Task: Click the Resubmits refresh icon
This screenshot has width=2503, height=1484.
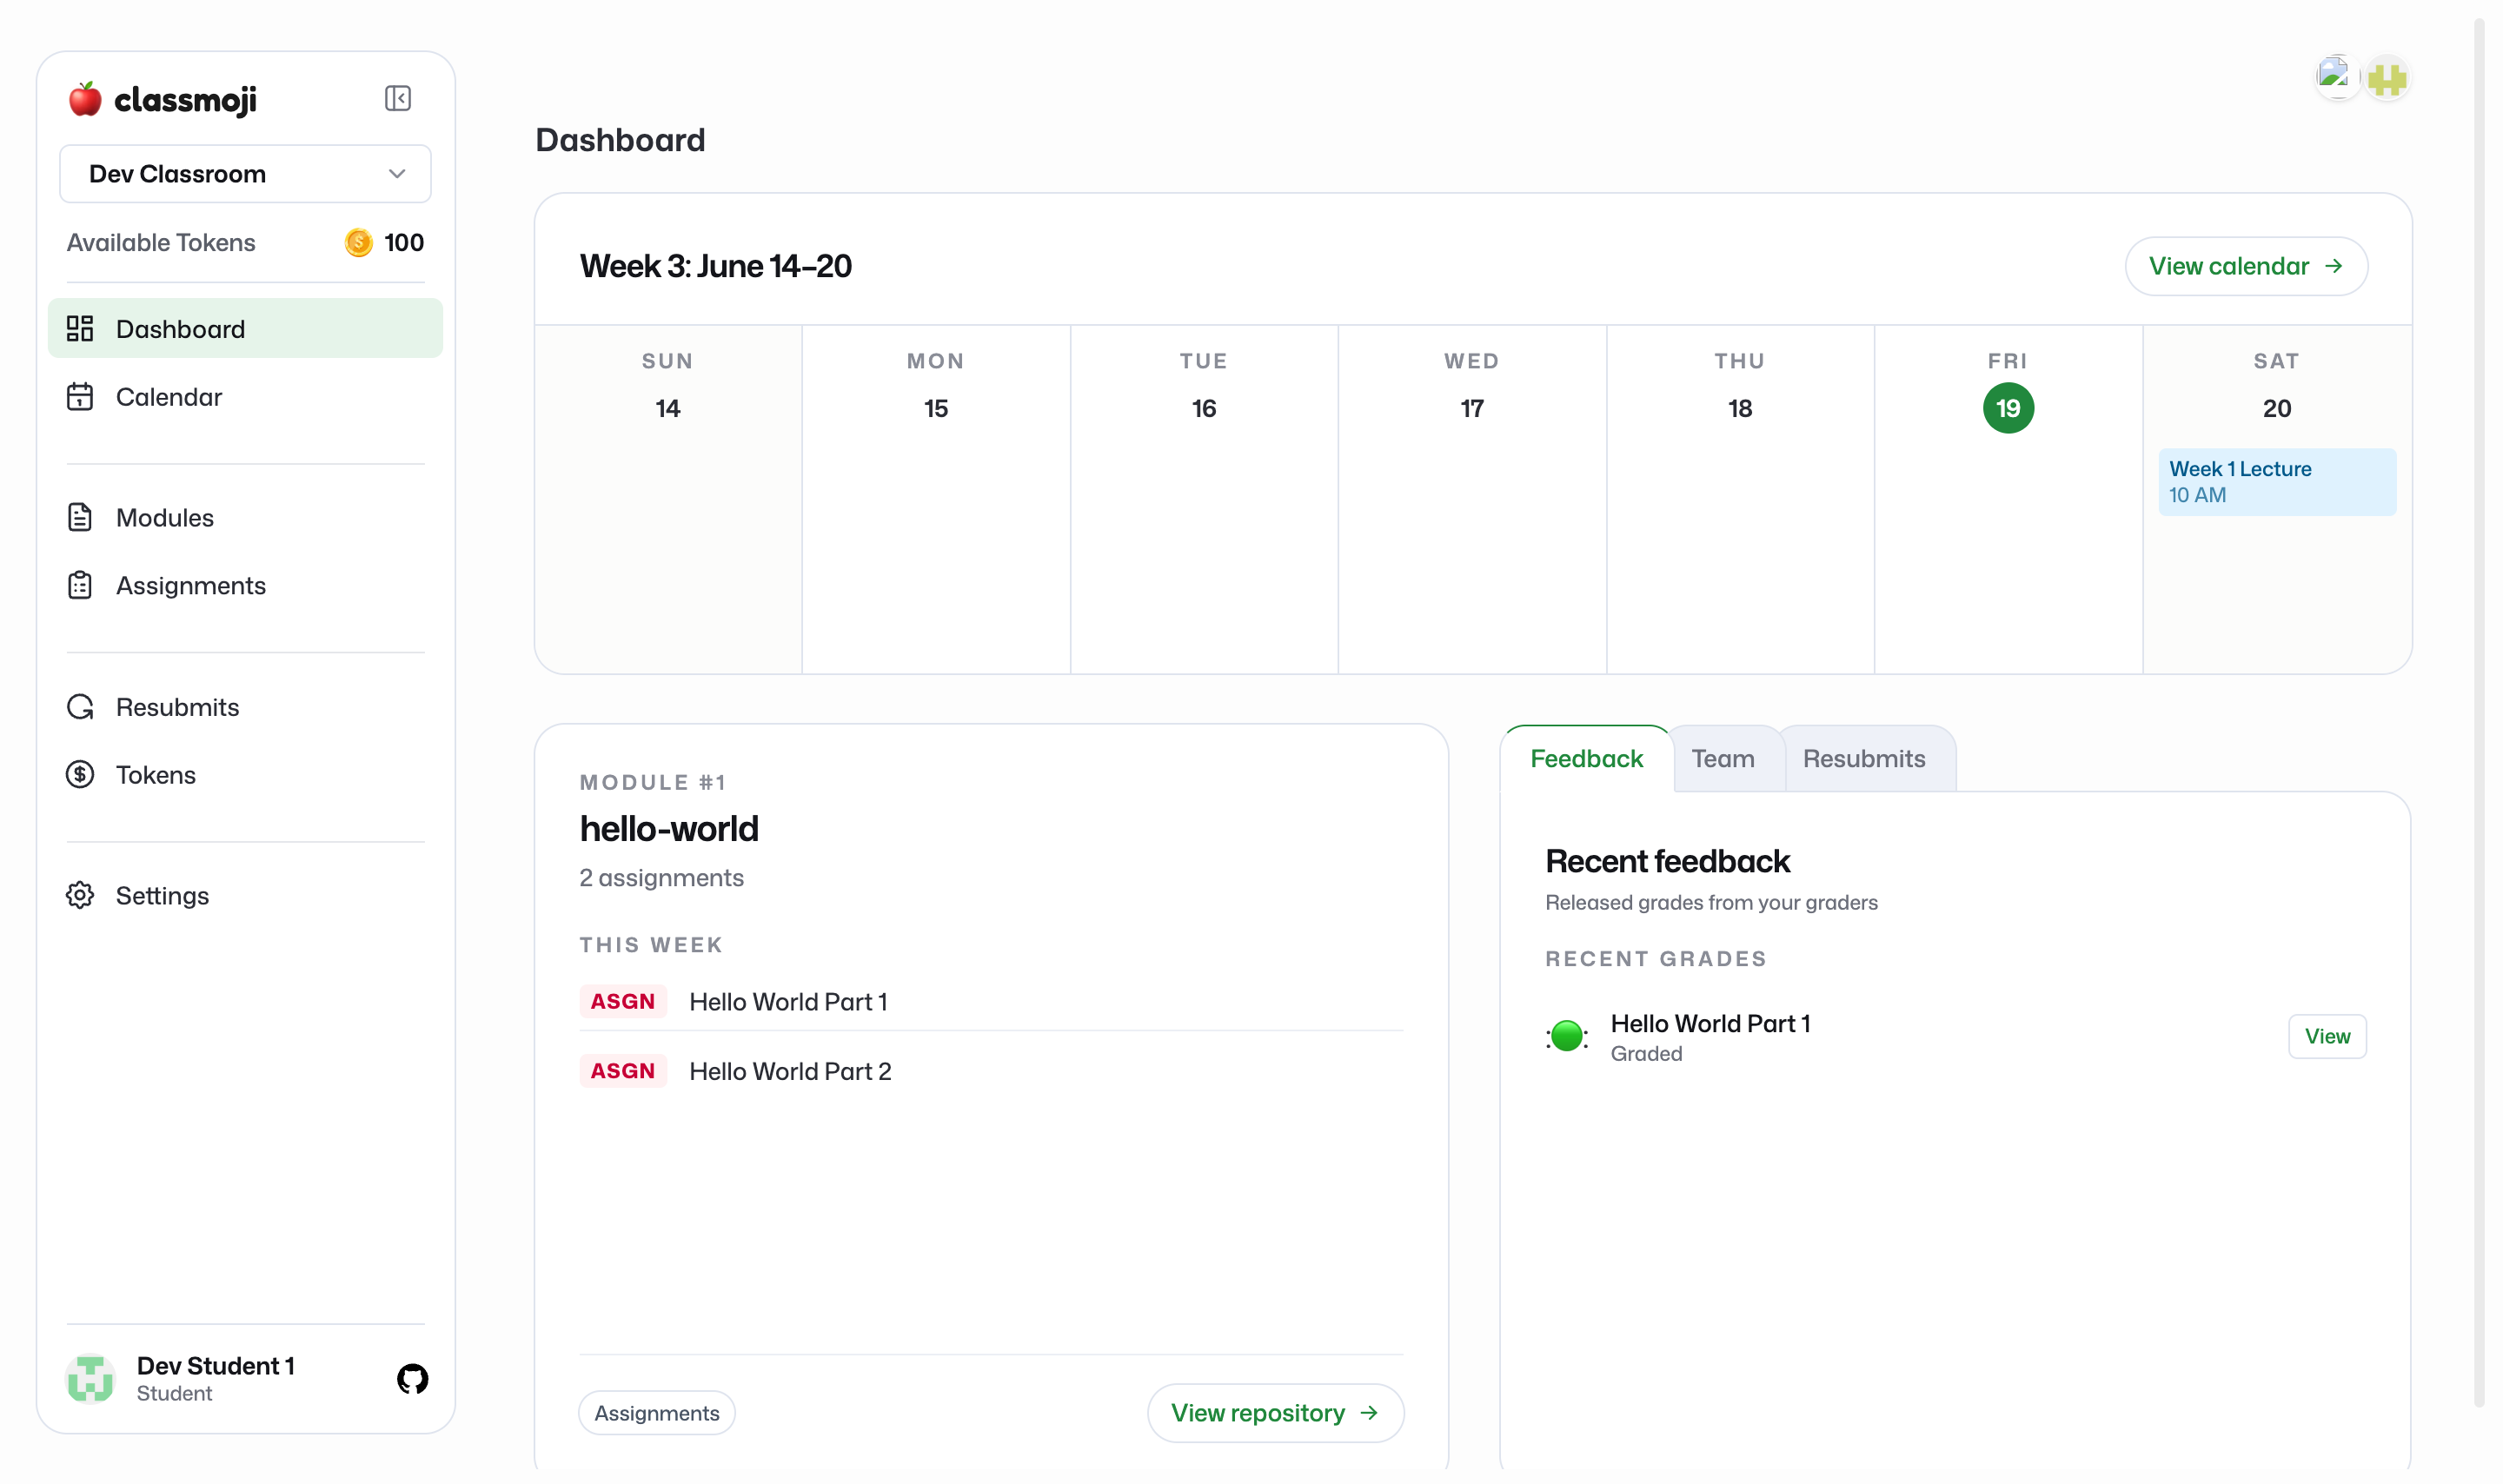Action: tap(80, 707)
